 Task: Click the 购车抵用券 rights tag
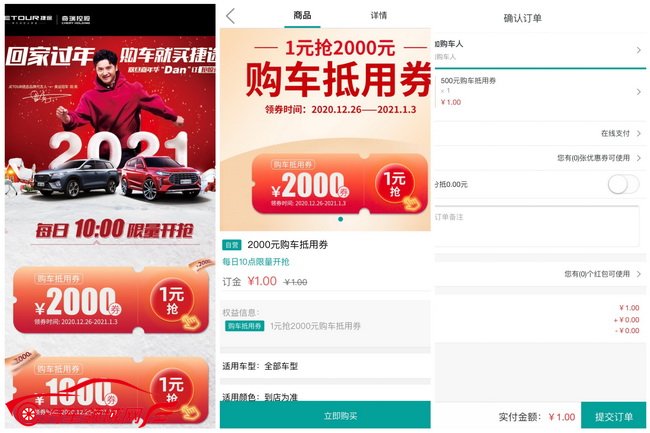point(245,326)
